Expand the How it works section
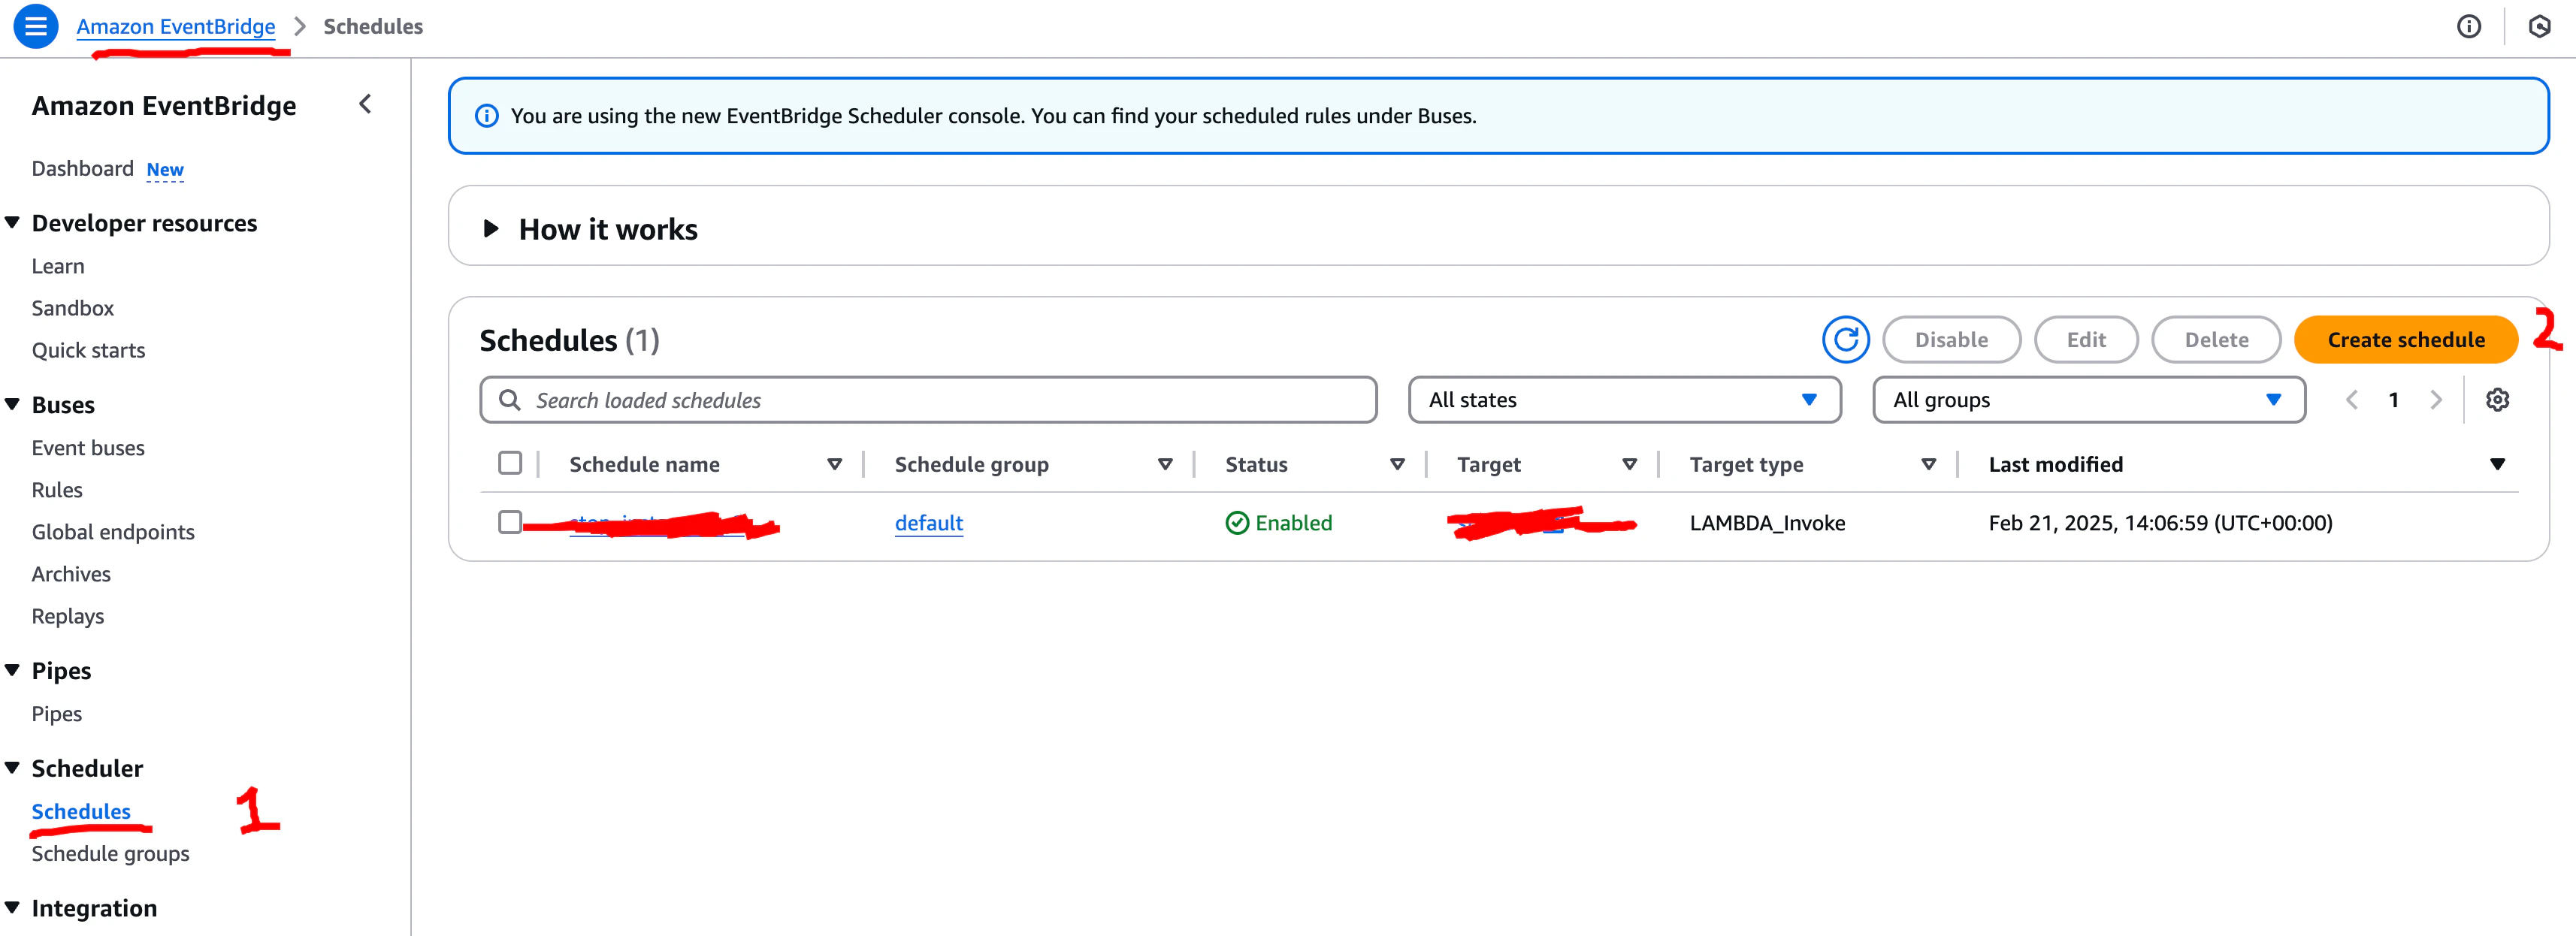The width and height of the screenshot is (2576, 936). pos(491,229)
